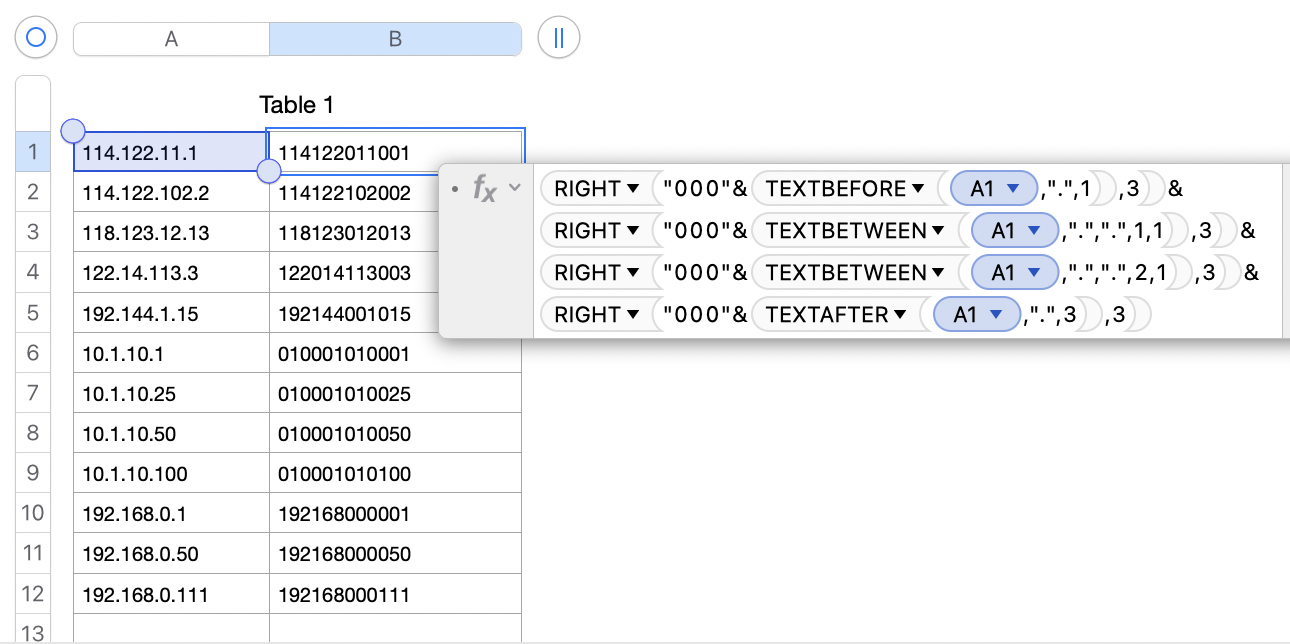Click the pause-style (II) icon beside column B
The width and height of the screenshot is (1290, 644).
pos(559,37)
